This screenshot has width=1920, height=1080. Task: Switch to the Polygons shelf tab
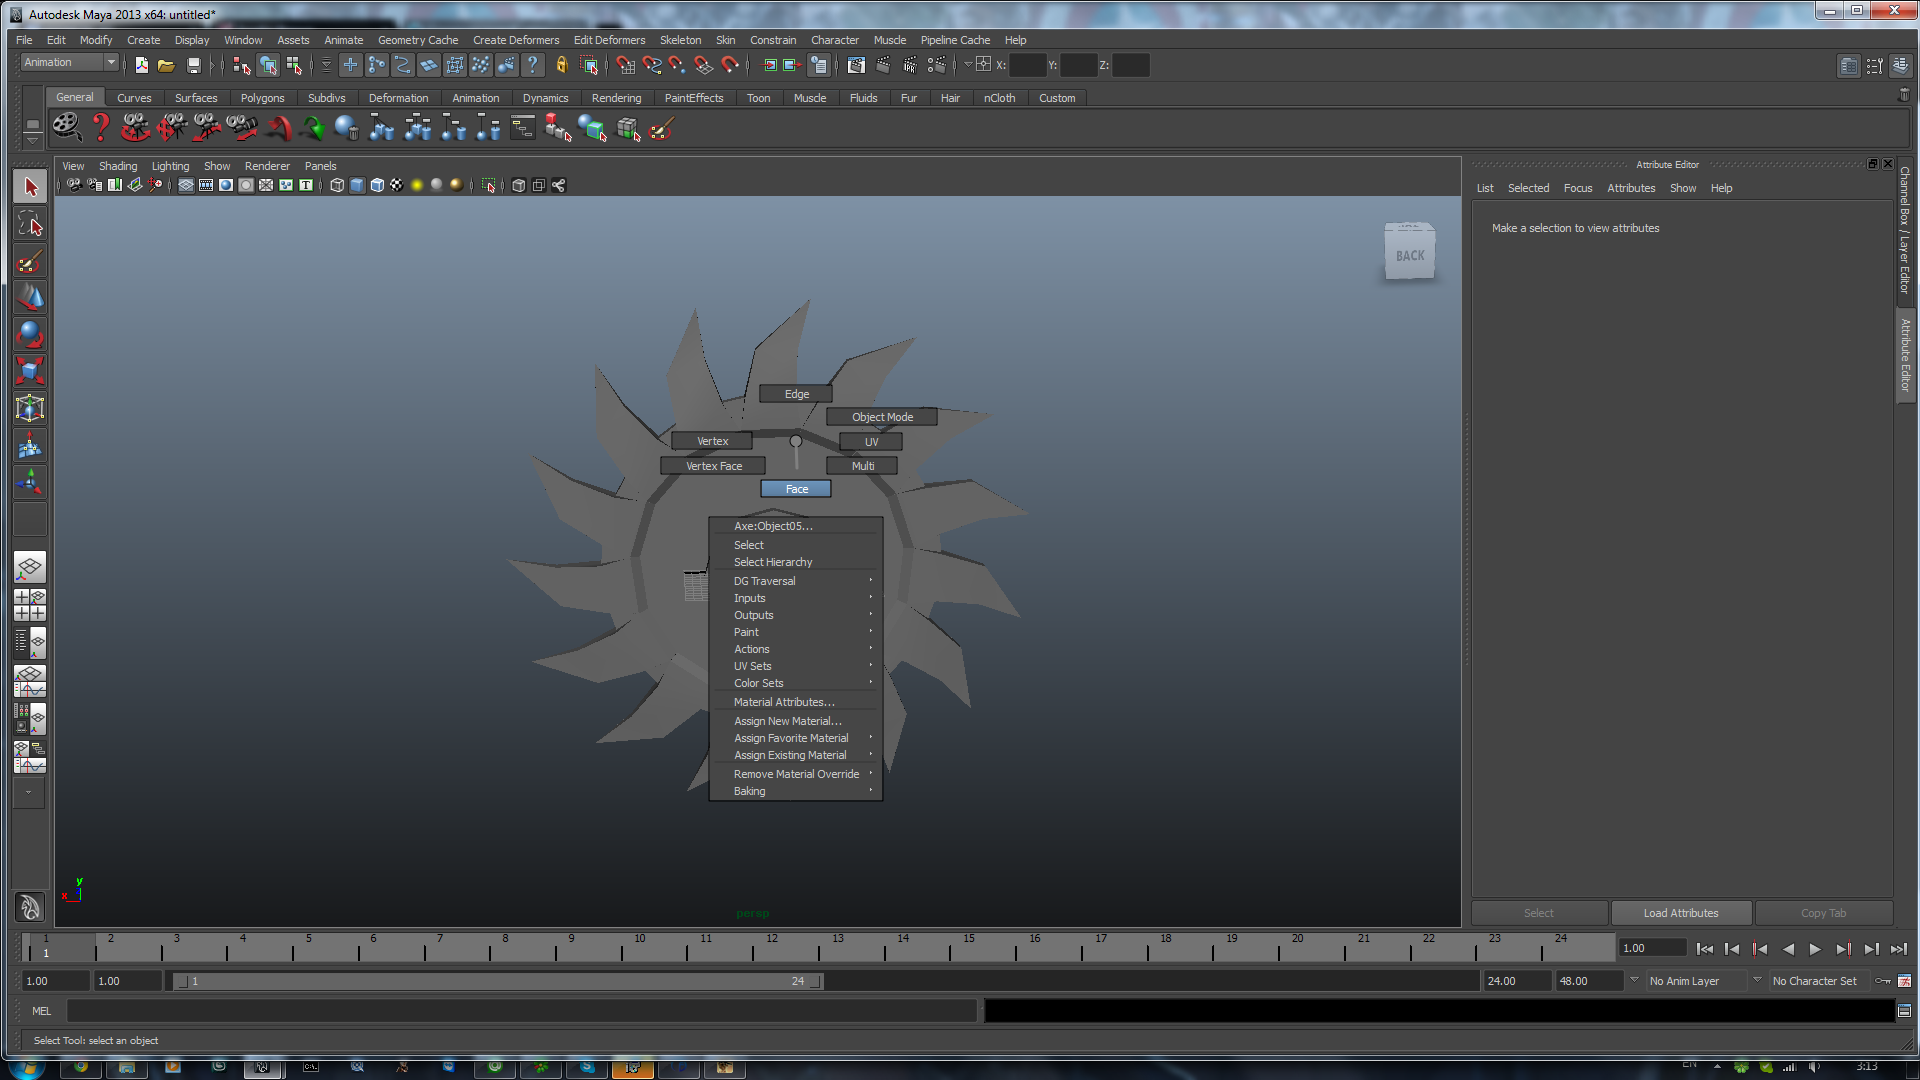click(x=262, y=98)
